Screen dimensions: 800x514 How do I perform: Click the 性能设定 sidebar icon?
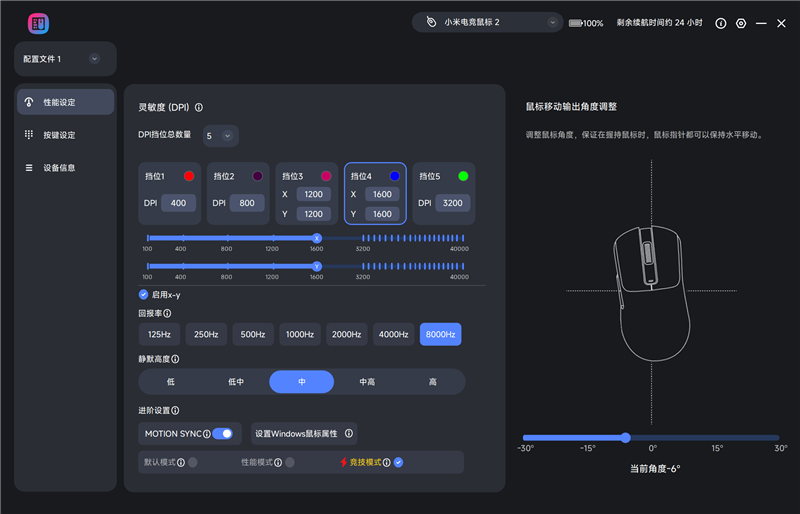click(29, 102)
